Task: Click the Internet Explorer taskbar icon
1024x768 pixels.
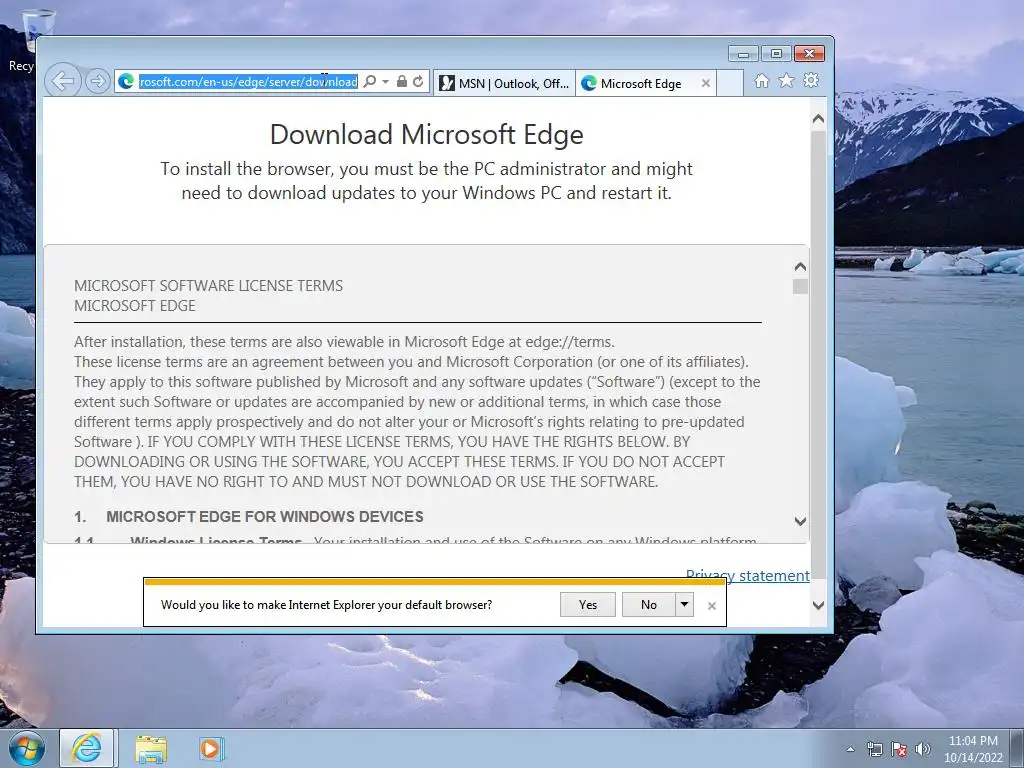Action: click(x=88, y=748)
